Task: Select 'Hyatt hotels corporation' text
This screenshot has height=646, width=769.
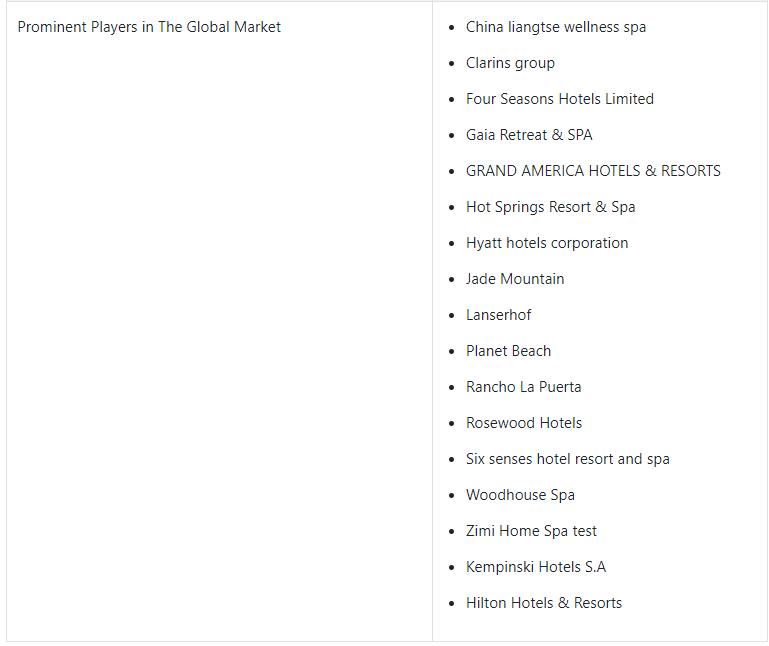Action: pyautogui.click(x=547, y=243)
